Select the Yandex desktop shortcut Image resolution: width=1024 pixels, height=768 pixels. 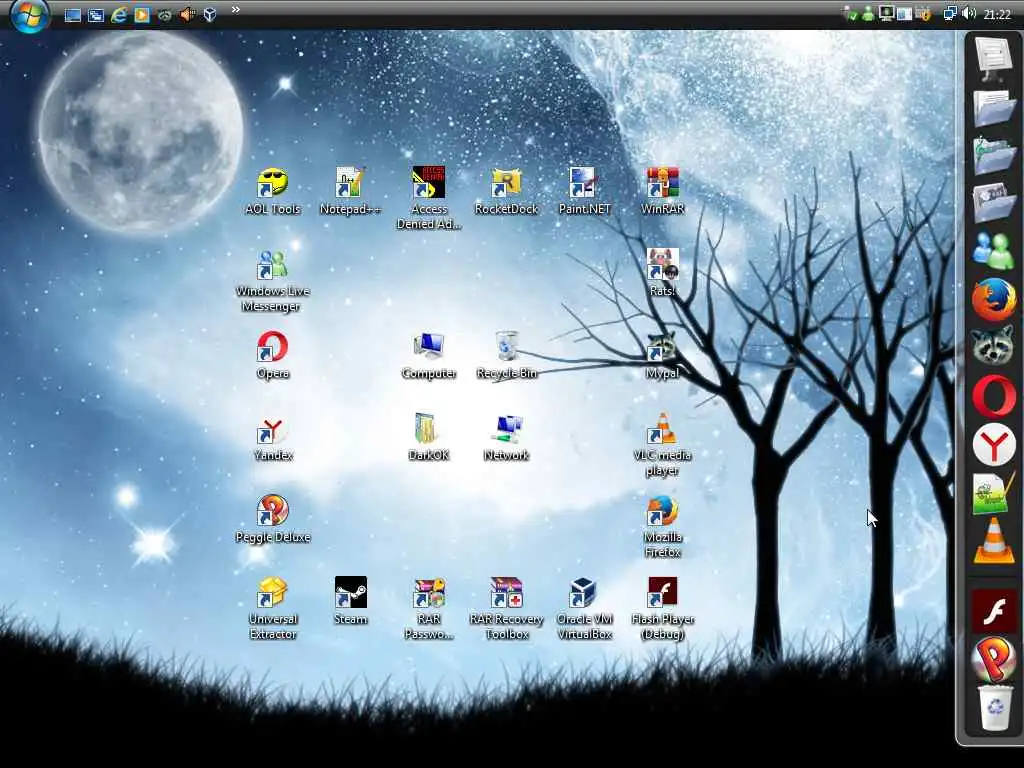click(272, 438)
